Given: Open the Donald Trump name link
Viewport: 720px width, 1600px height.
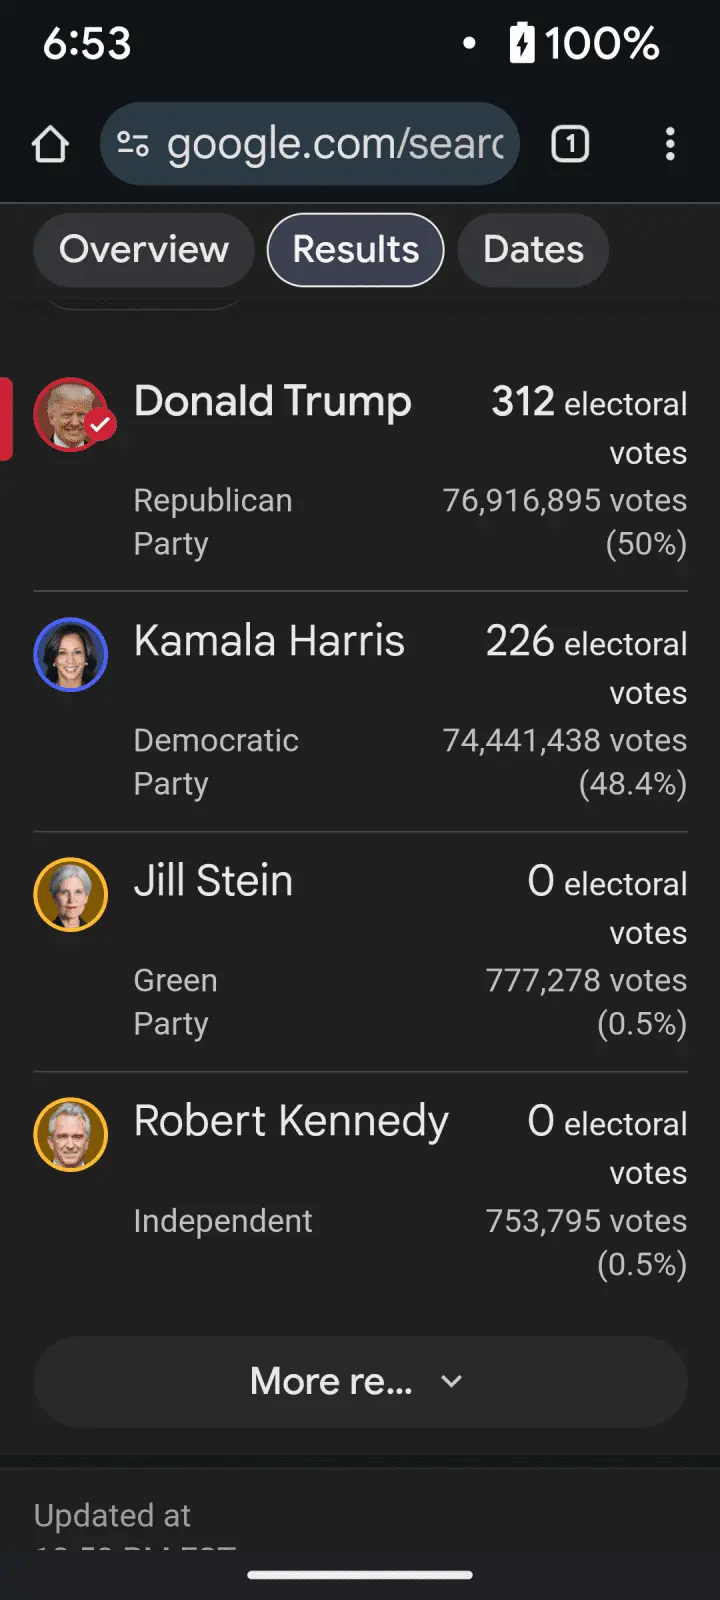Looking at the screenshot, I should tap(272, 402).
